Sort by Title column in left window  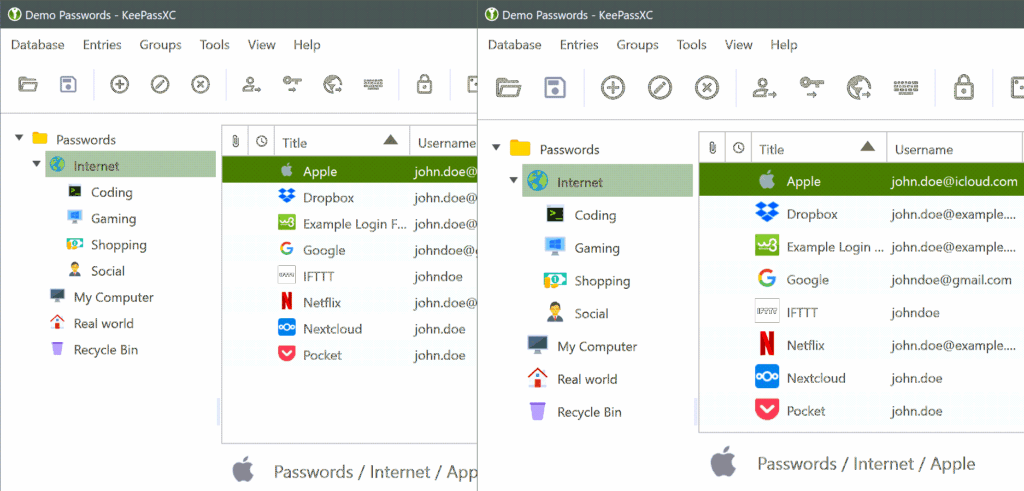342,141
